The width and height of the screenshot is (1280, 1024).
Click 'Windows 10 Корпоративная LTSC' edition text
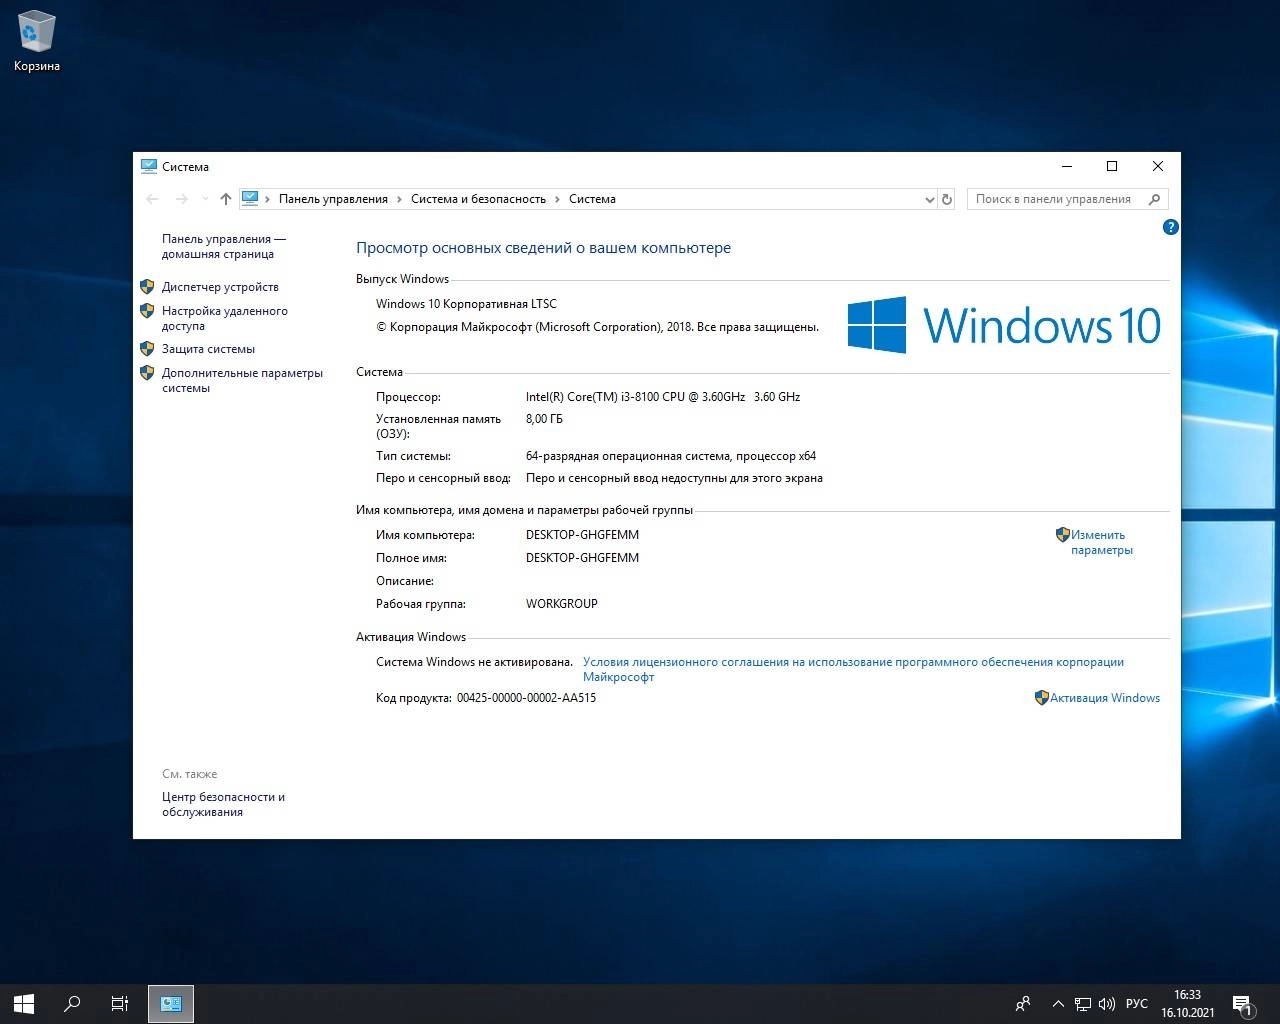tap(466, 304)
